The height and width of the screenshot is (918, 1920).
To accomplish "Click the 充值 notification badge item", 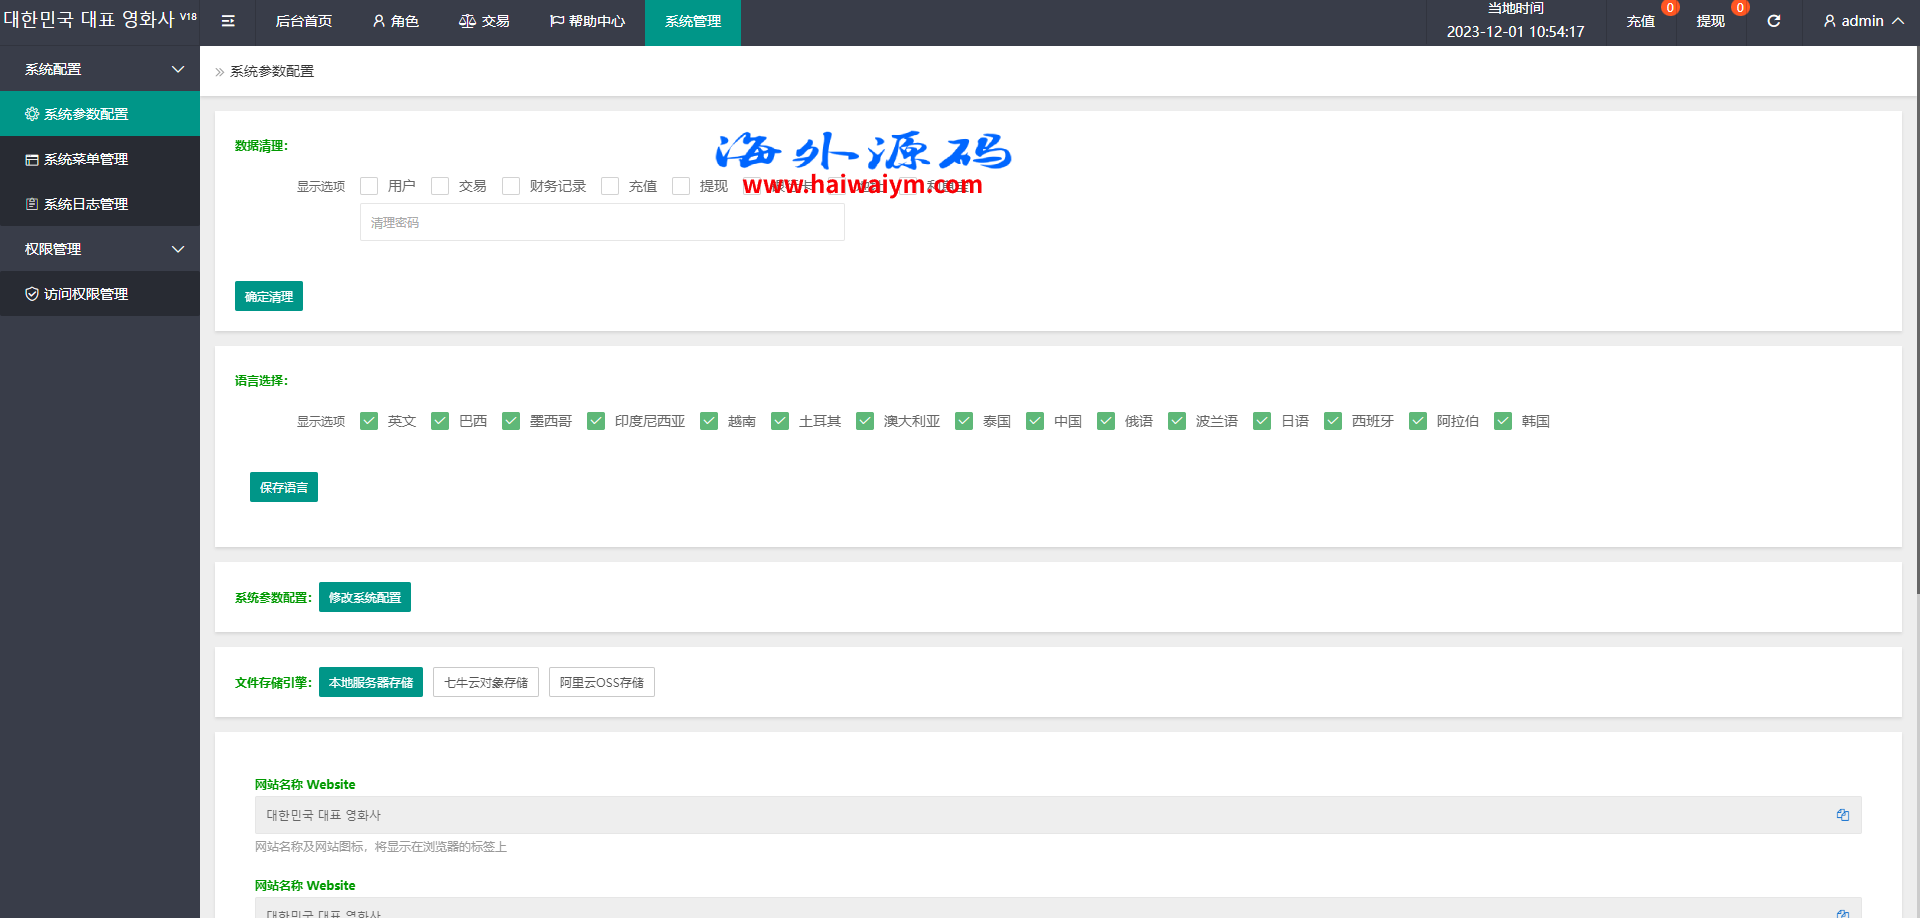I will click(x=1641, y=21).
